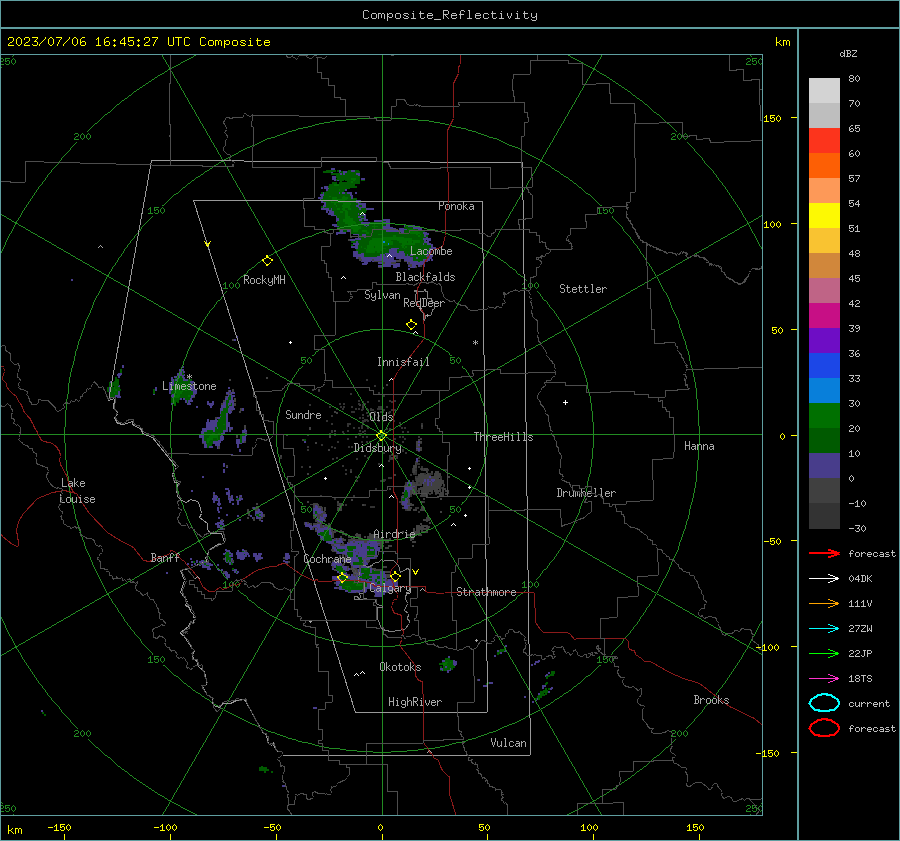Click the ThreeHills label
This screenshot has width=900, height=841.
coord(503,437)
